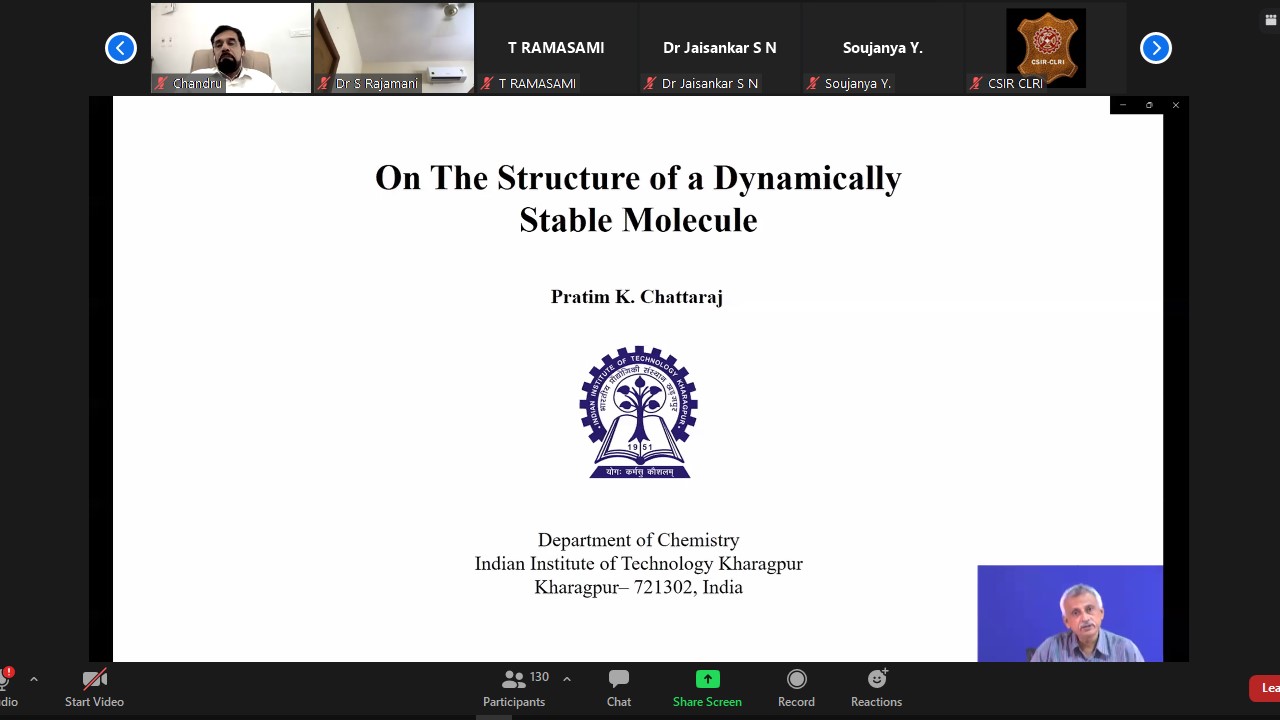1280x720 pixels.
Task: Click the Soujanya Y. participant tile
Action: [882, 47]
